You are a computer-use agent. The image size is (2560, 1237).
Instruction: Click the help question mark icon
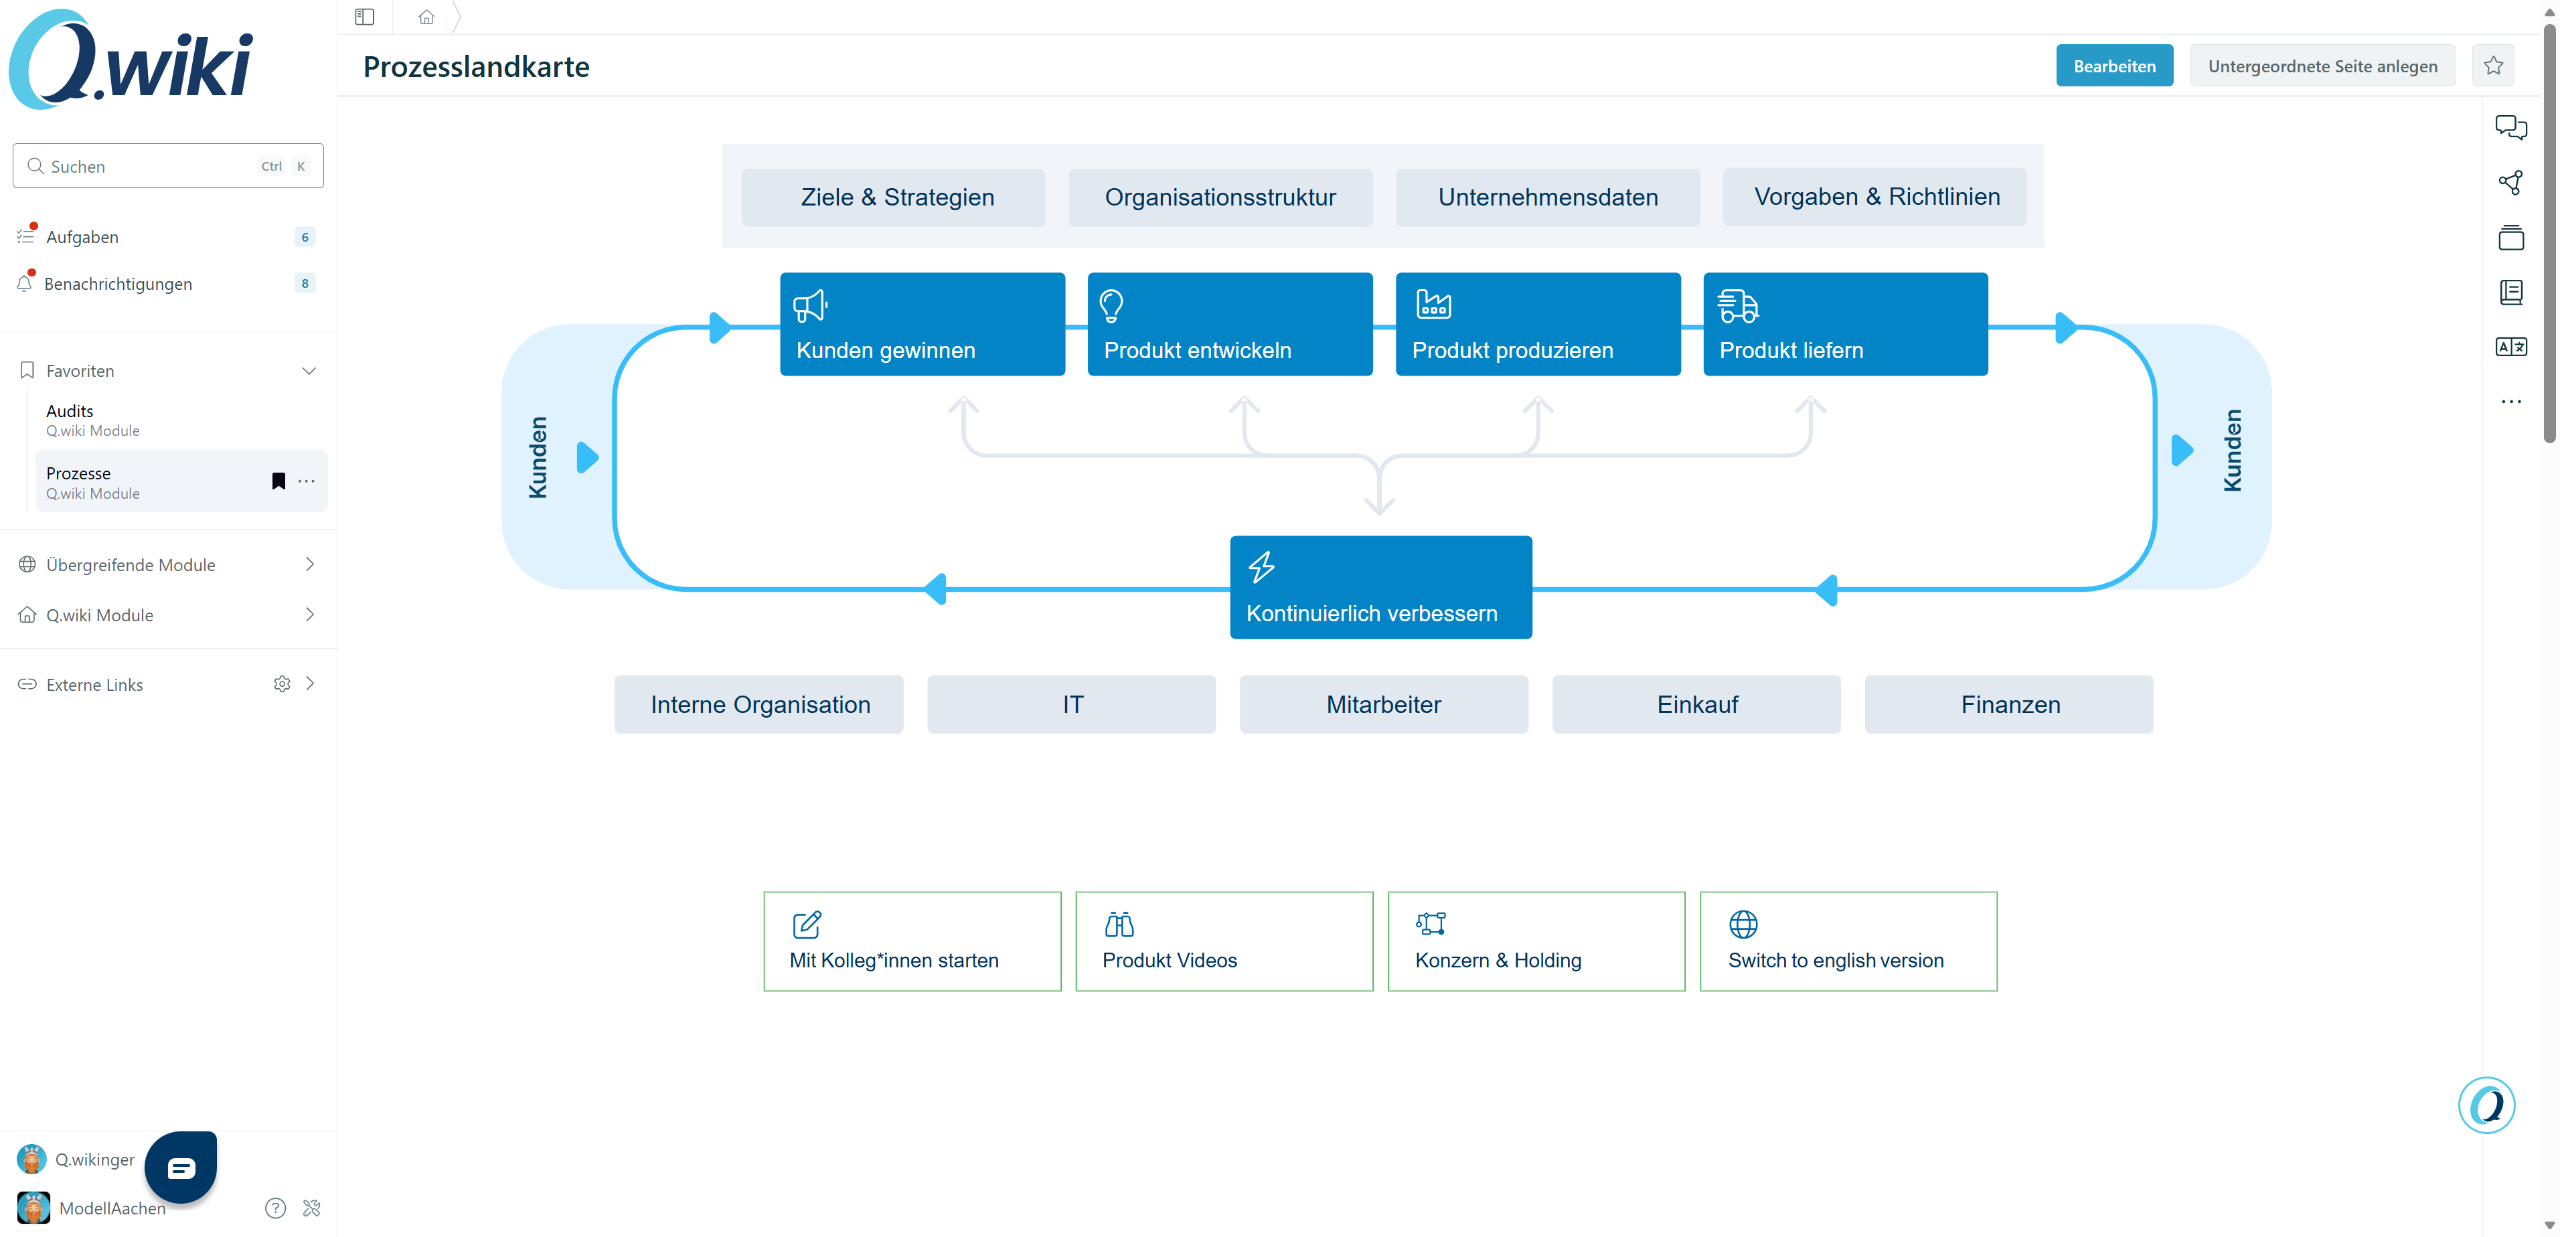click(x=275, y=1208)
